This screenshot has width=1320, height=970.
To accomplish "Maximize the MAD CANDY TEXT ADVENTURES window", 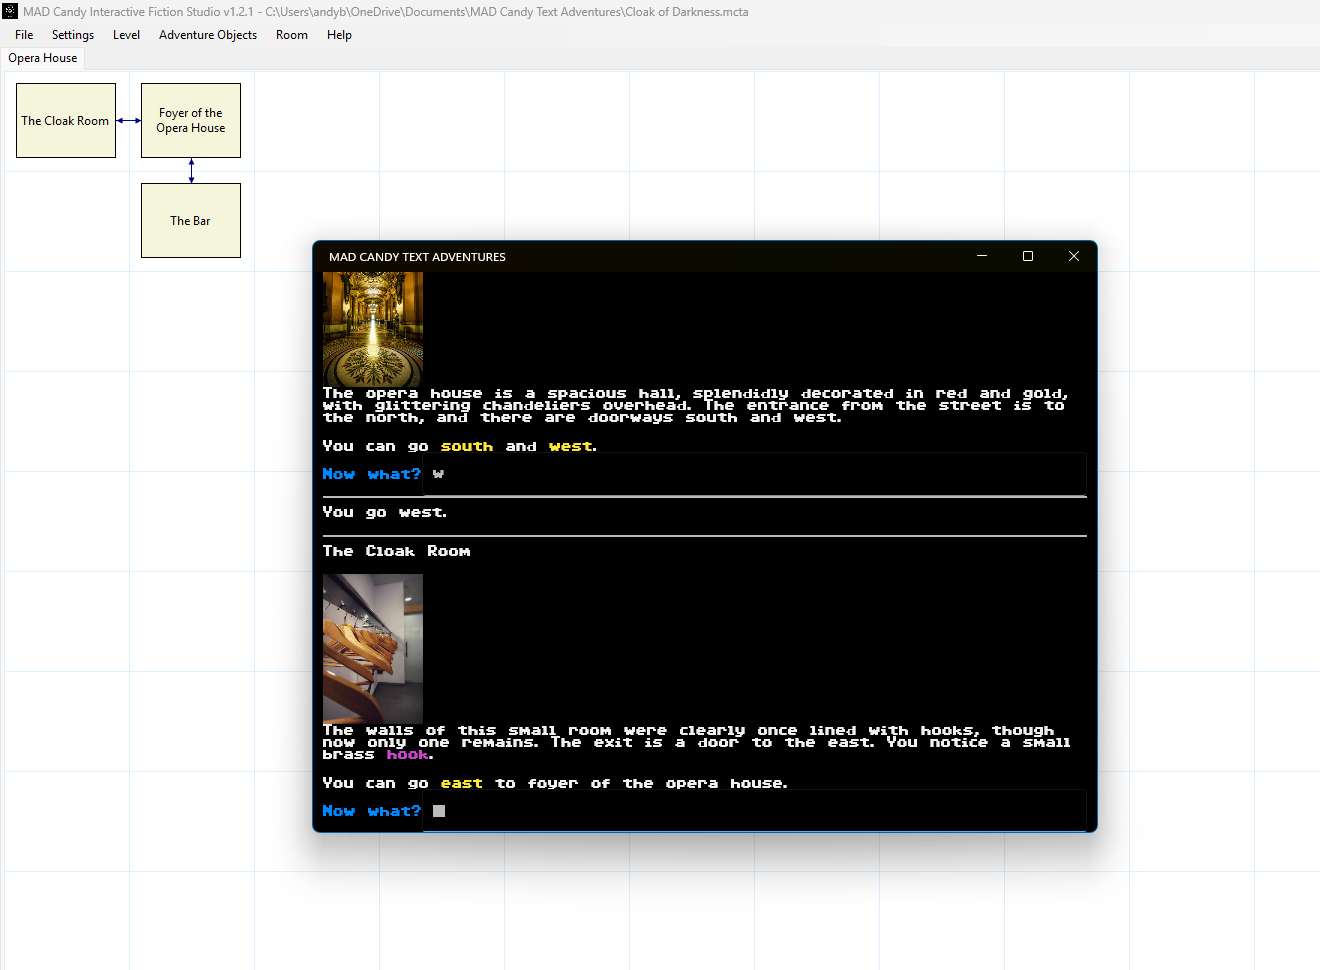I will coord(1028,256).
